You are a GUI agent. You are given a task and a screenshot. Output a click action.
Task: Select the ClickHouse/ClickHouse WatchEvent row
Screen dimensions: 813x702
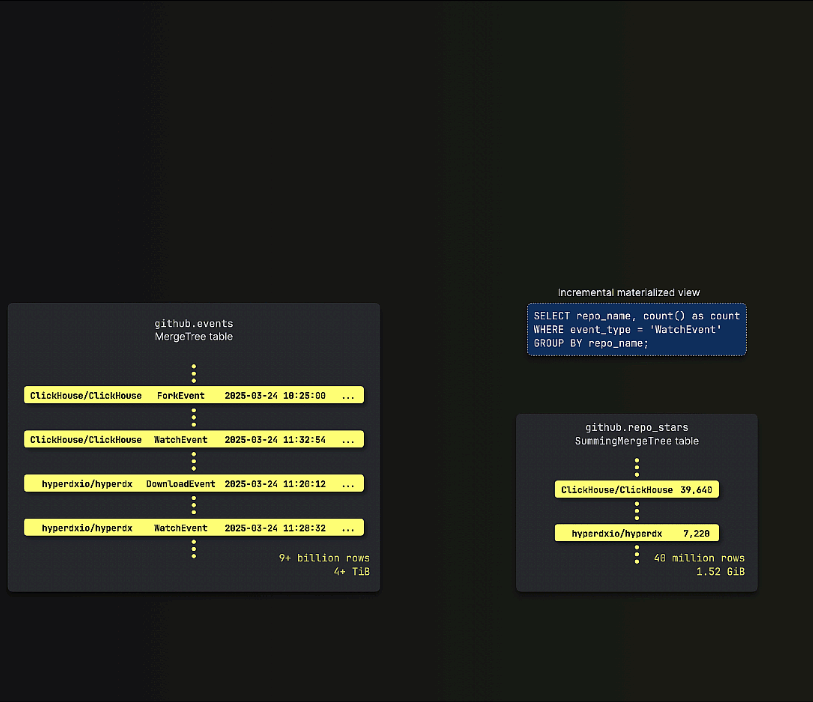pyautogui.click(x=193, y=440)
